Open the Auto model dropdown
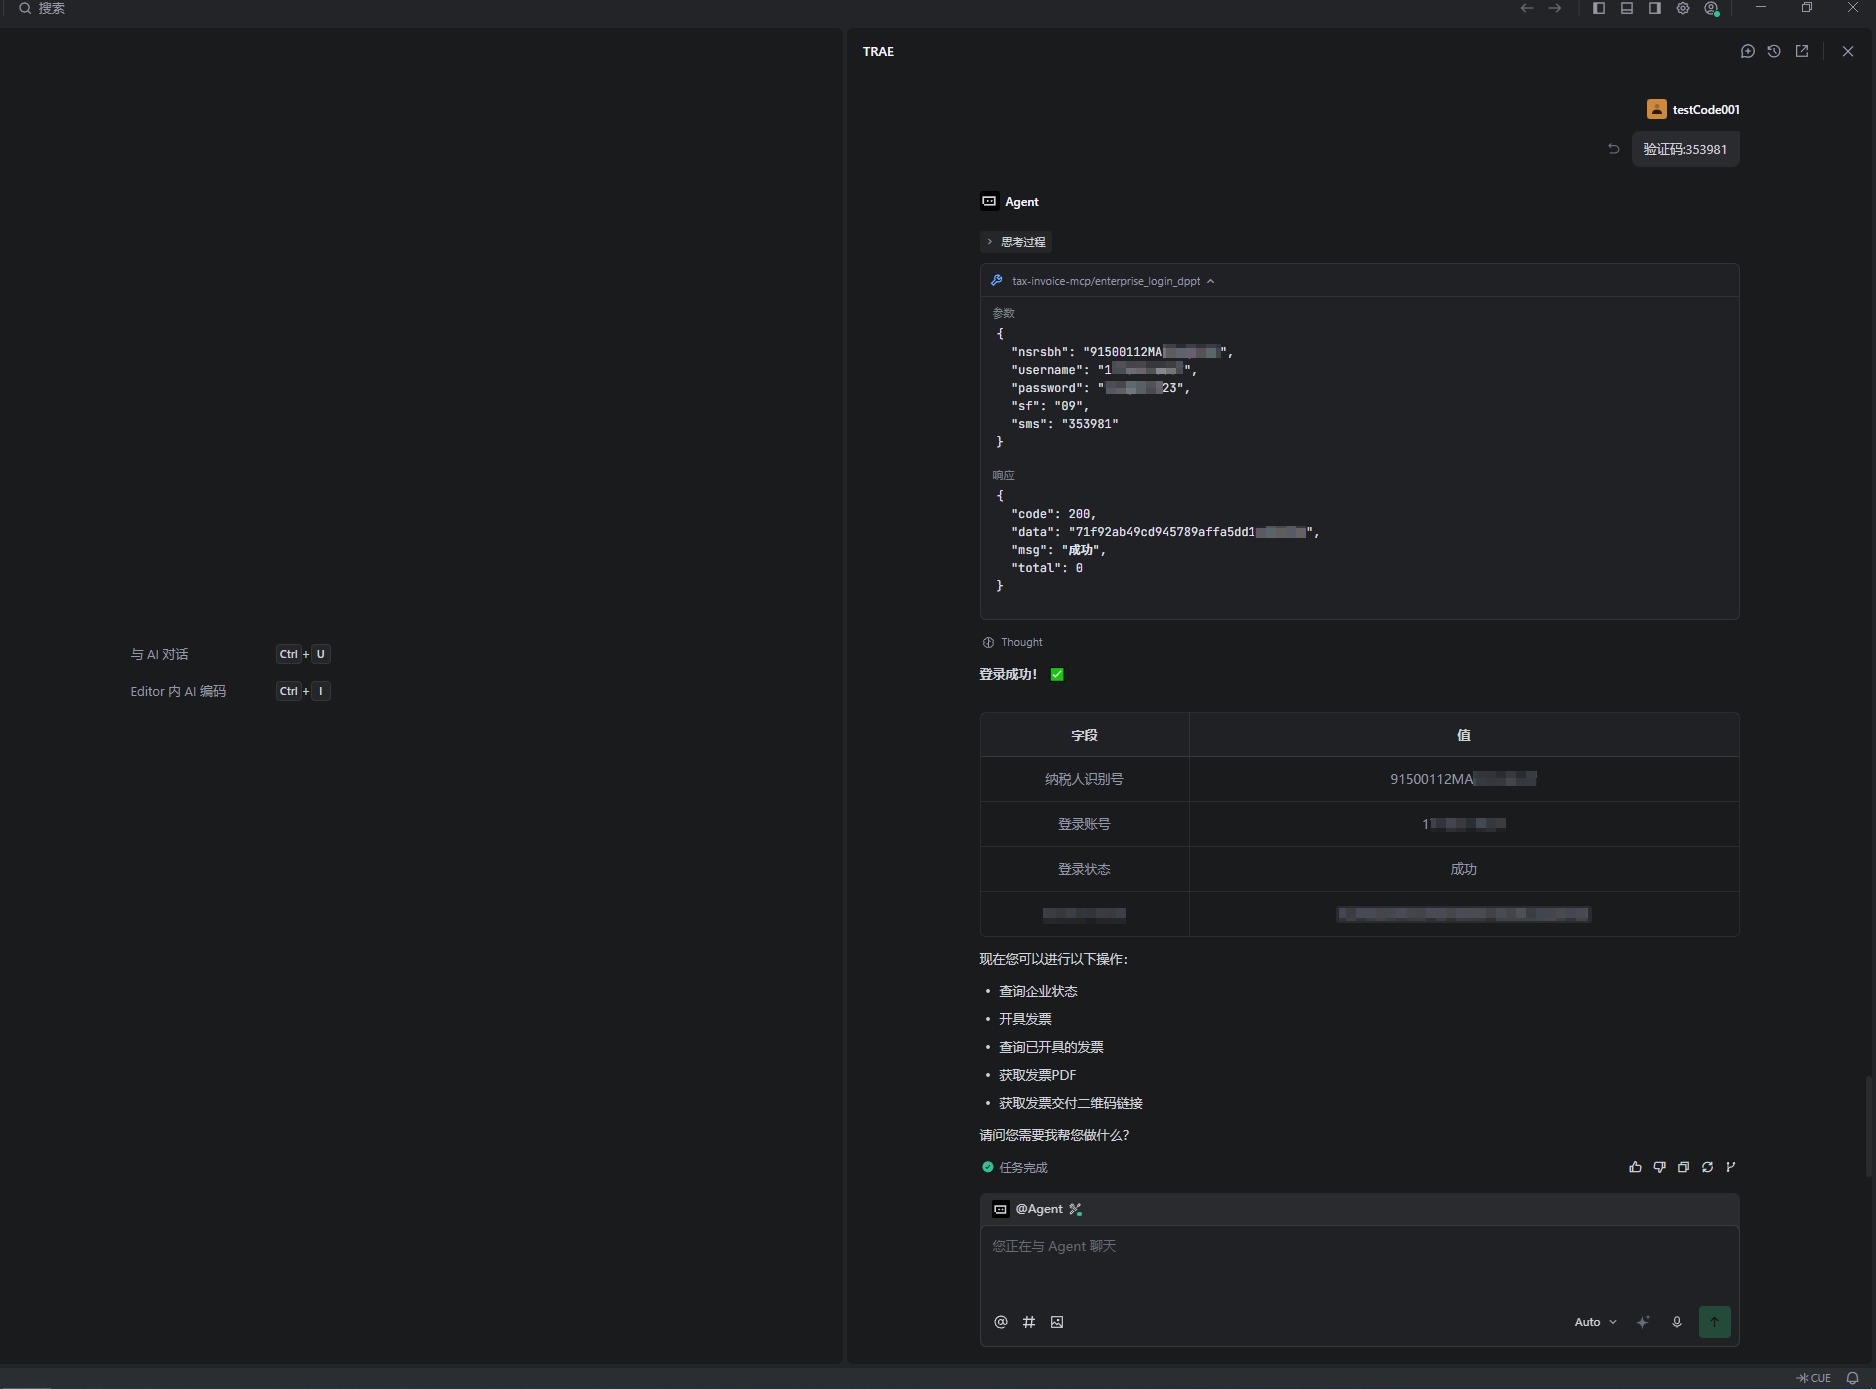 point(1595,1322)
